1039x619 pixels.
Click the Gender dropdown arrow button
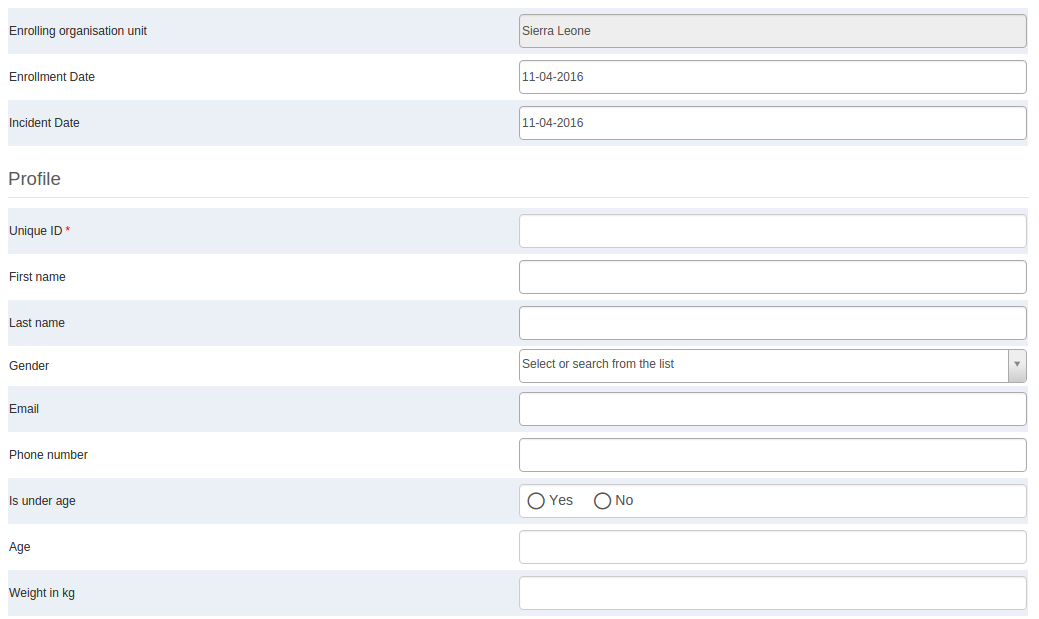click(1017, 365)
